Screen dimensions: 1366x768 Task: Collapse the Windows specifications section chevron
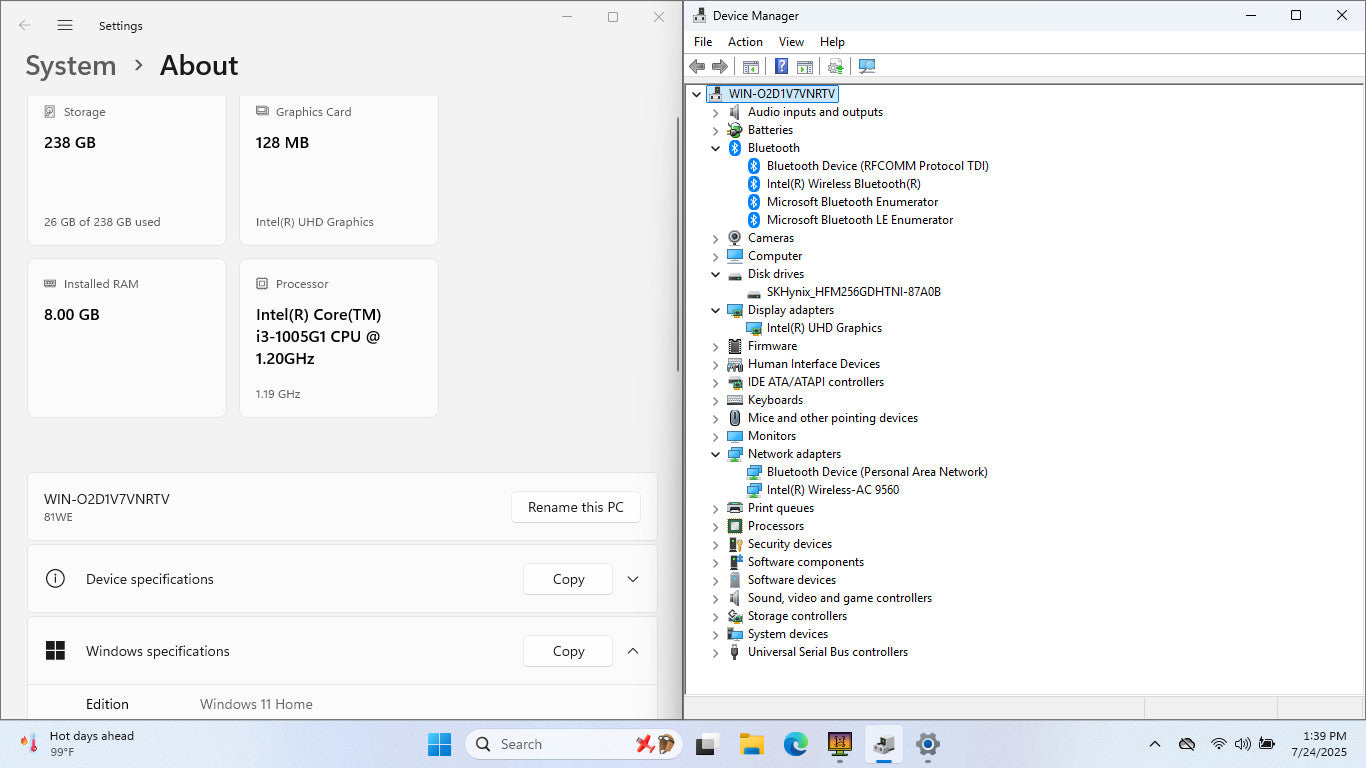click(x=632, y=651)
